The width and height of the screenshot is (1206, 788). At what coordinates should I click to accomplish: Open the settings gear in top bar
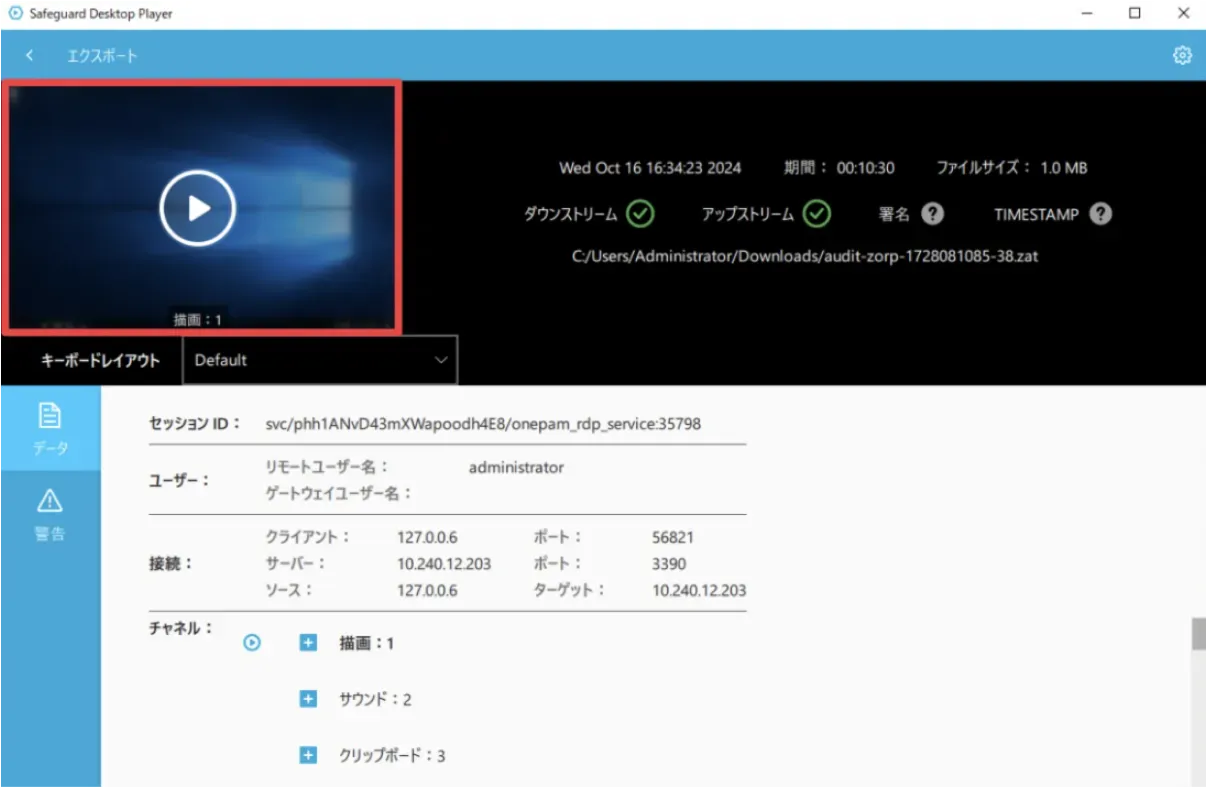[x=1182, y=55]
